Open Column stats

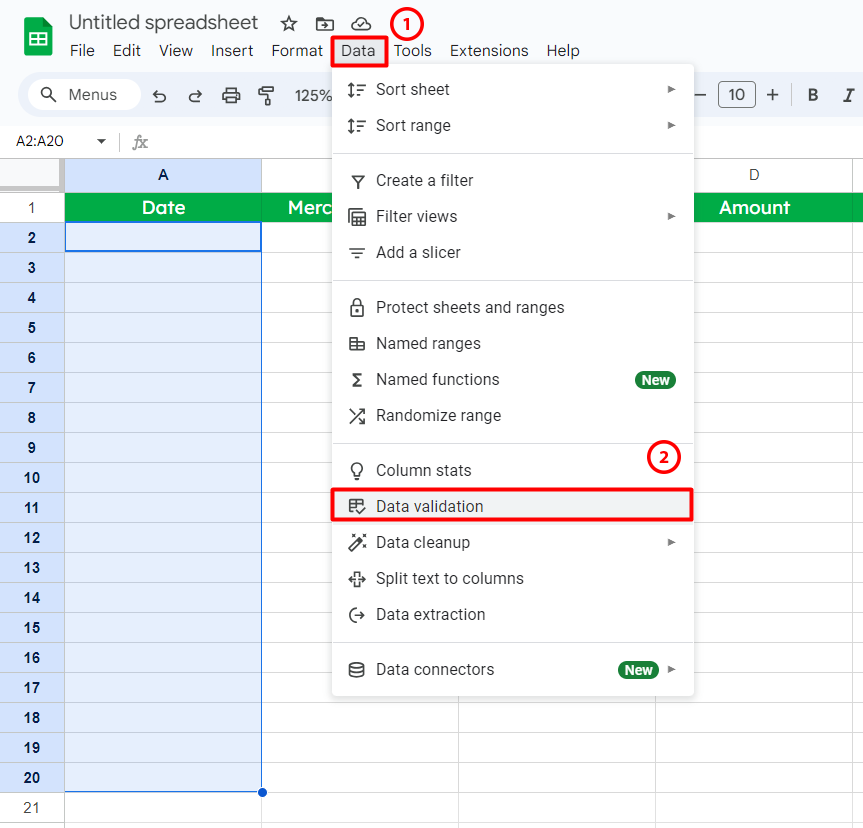(x=512, y=470)
